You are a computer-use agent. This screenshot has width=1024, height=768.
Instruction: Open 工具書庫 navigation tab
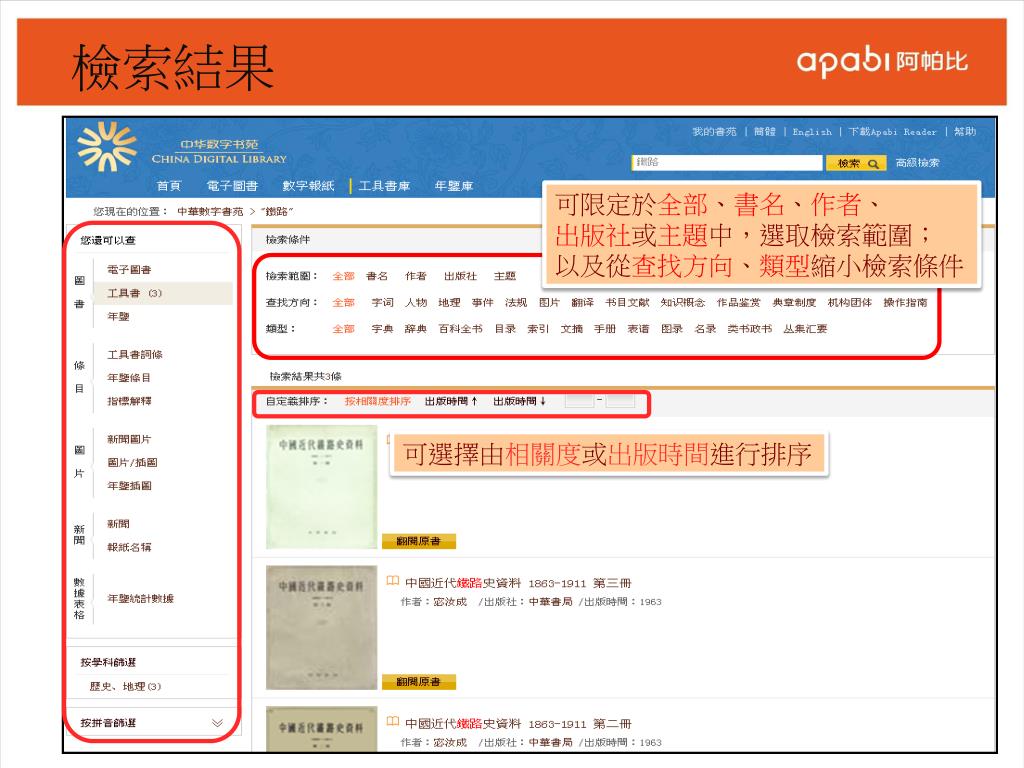coord(384,186)
